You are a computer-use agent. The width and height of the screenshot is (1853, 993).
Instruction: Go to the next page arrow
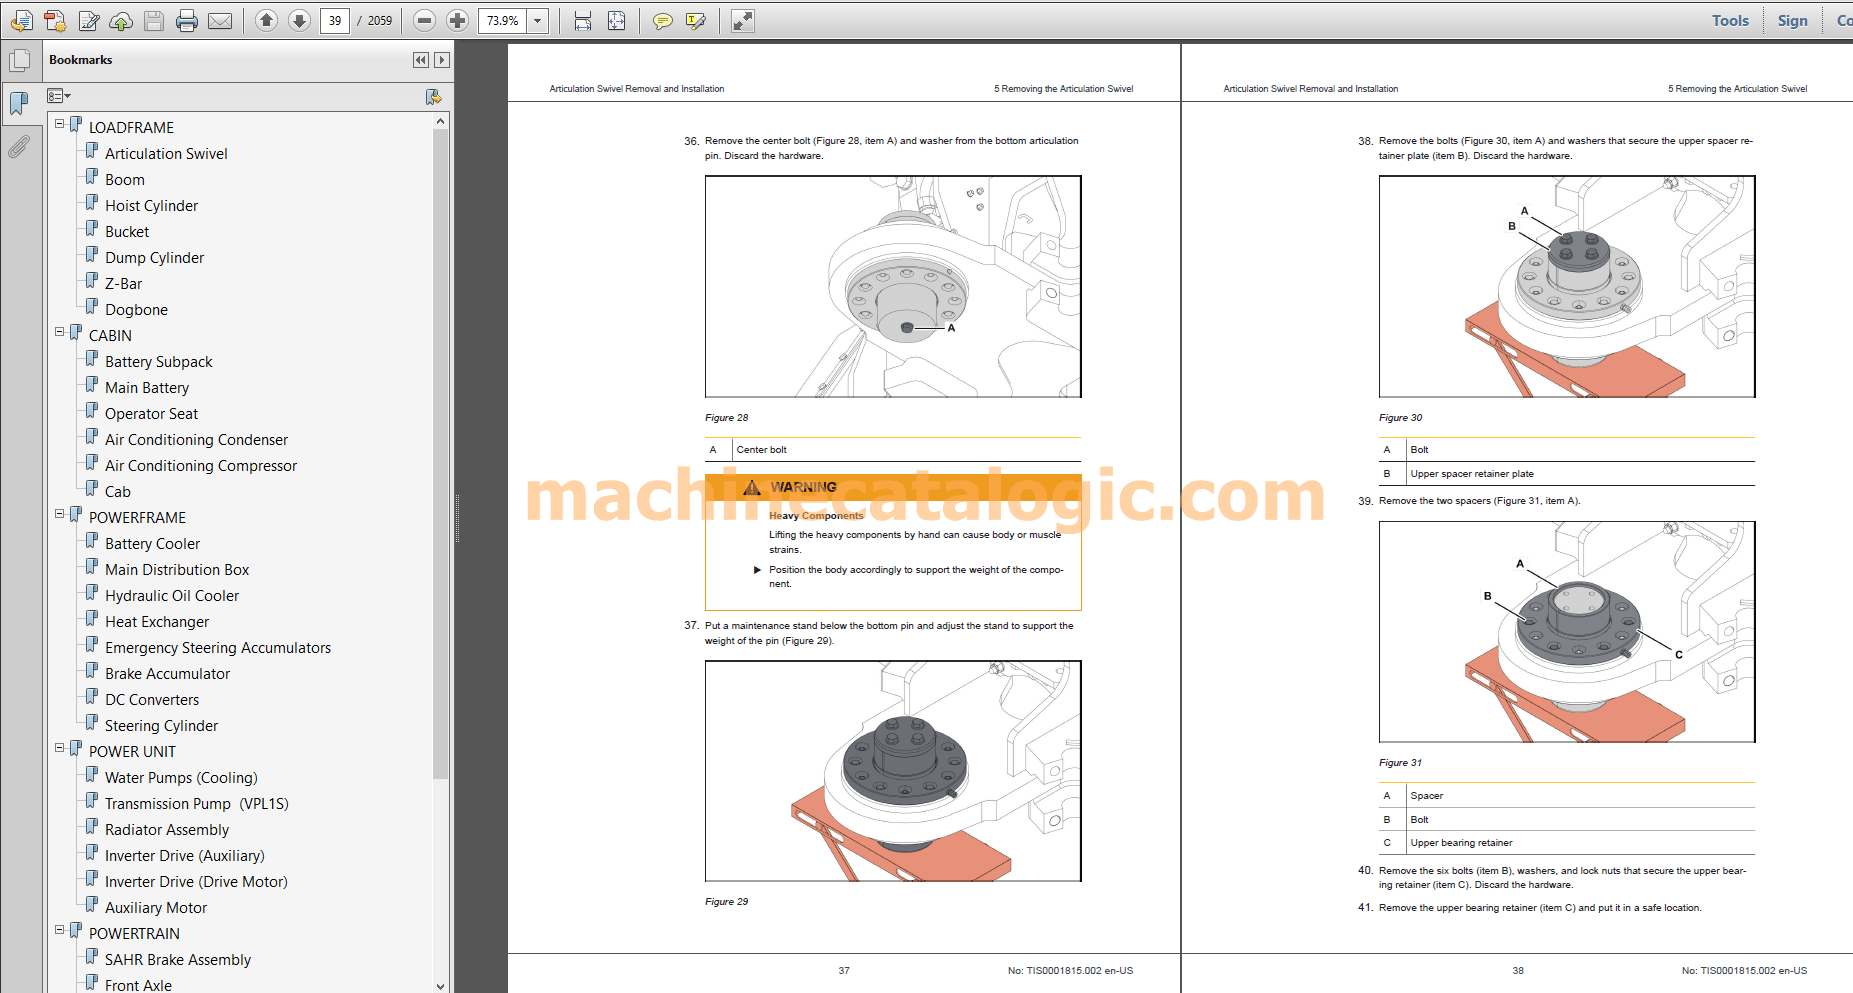(x=299, y=20)
